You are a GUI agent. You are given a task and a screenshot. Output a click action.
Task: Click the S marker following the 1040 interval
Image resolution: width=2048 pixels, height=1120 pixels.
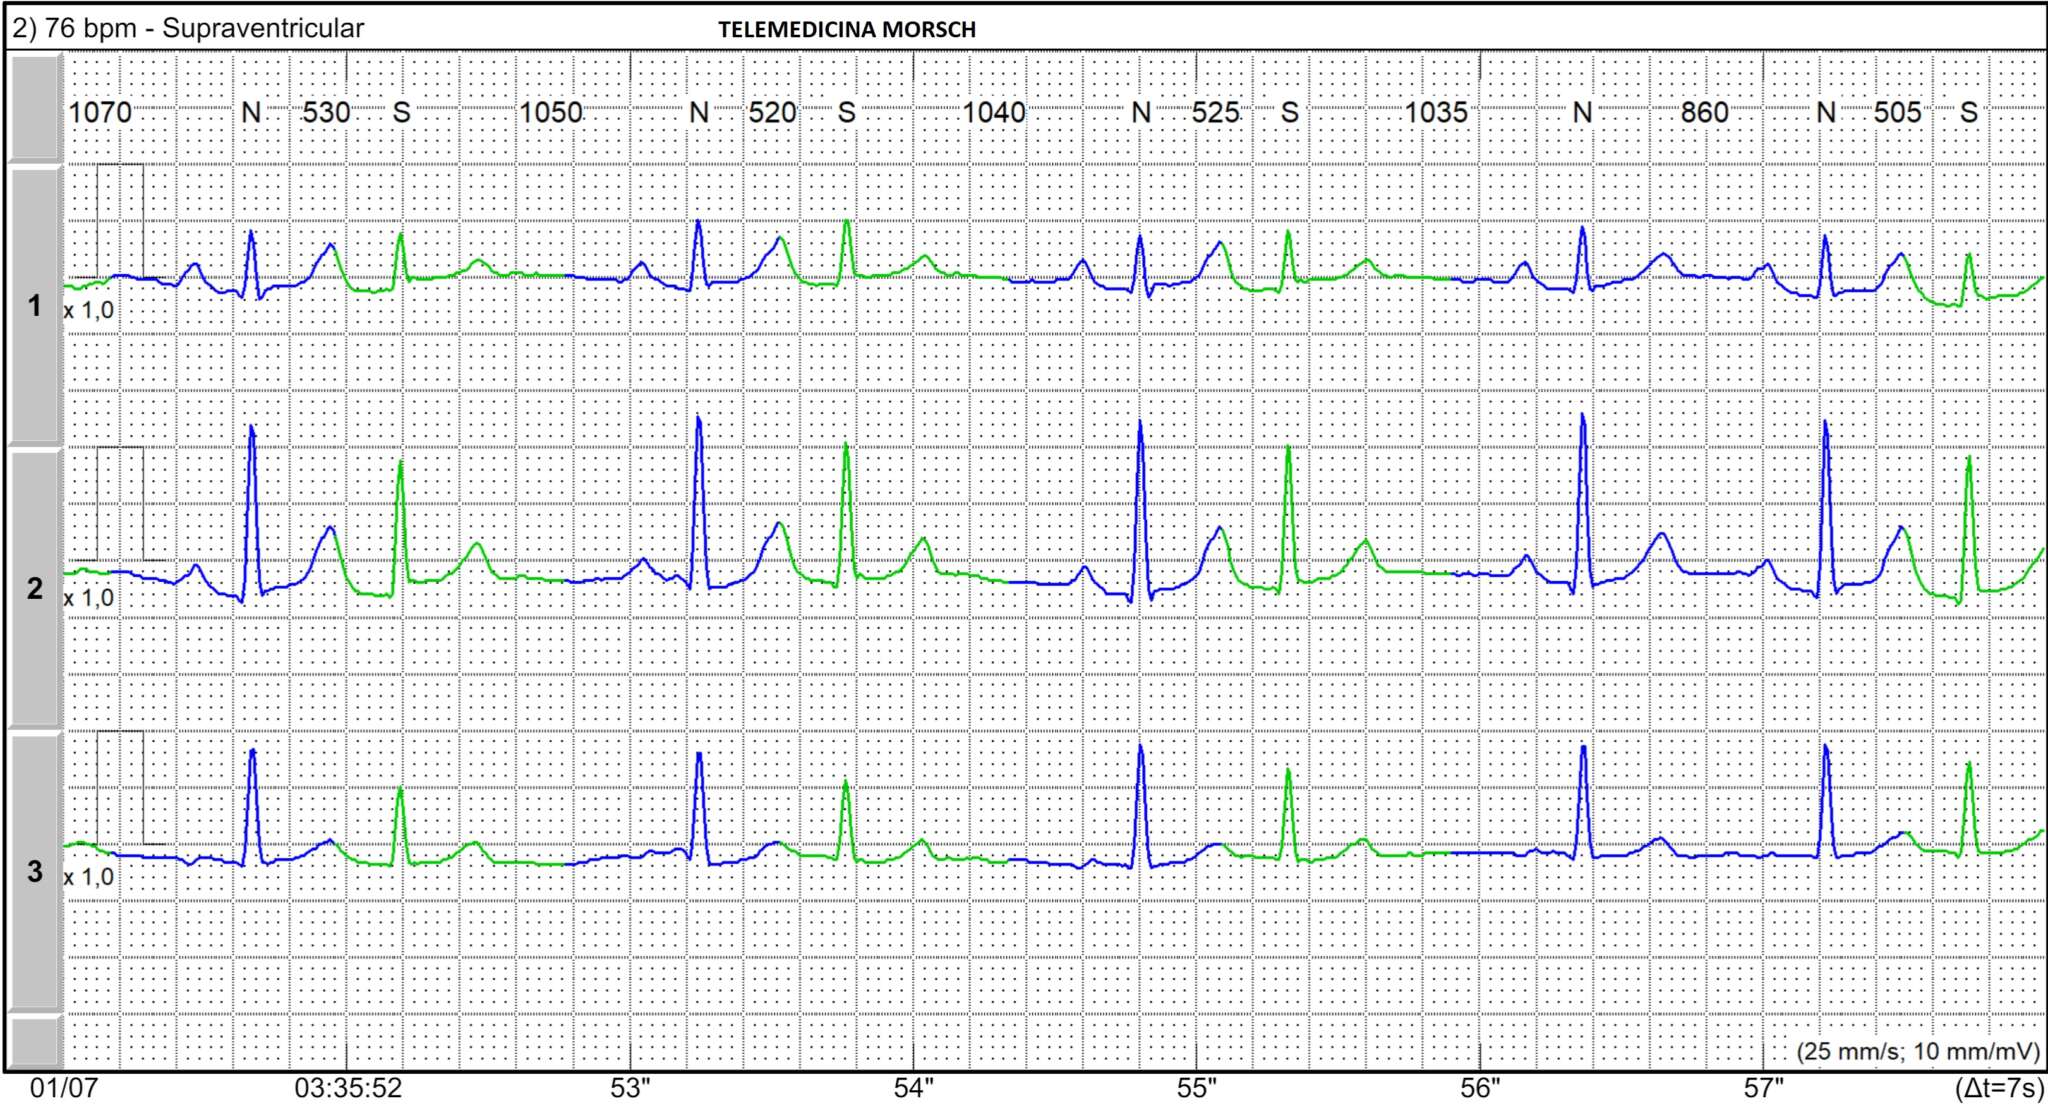point(1290,113)
